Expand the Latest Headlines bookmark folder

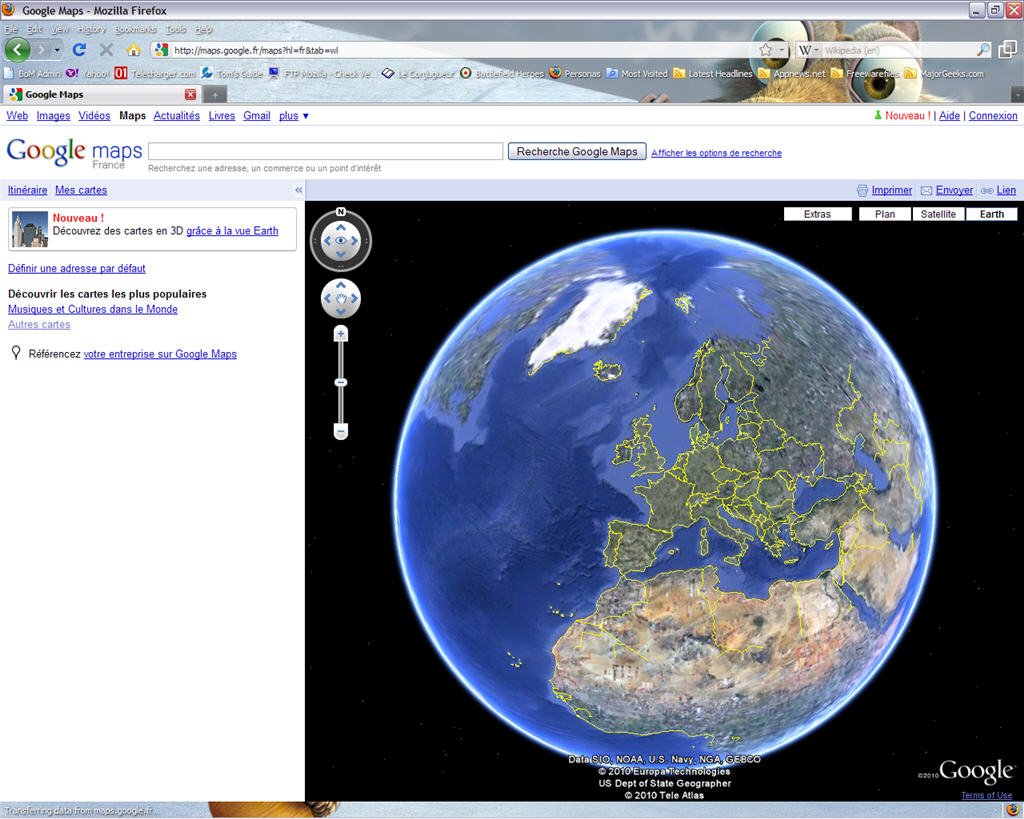click(x=712, y=73)
